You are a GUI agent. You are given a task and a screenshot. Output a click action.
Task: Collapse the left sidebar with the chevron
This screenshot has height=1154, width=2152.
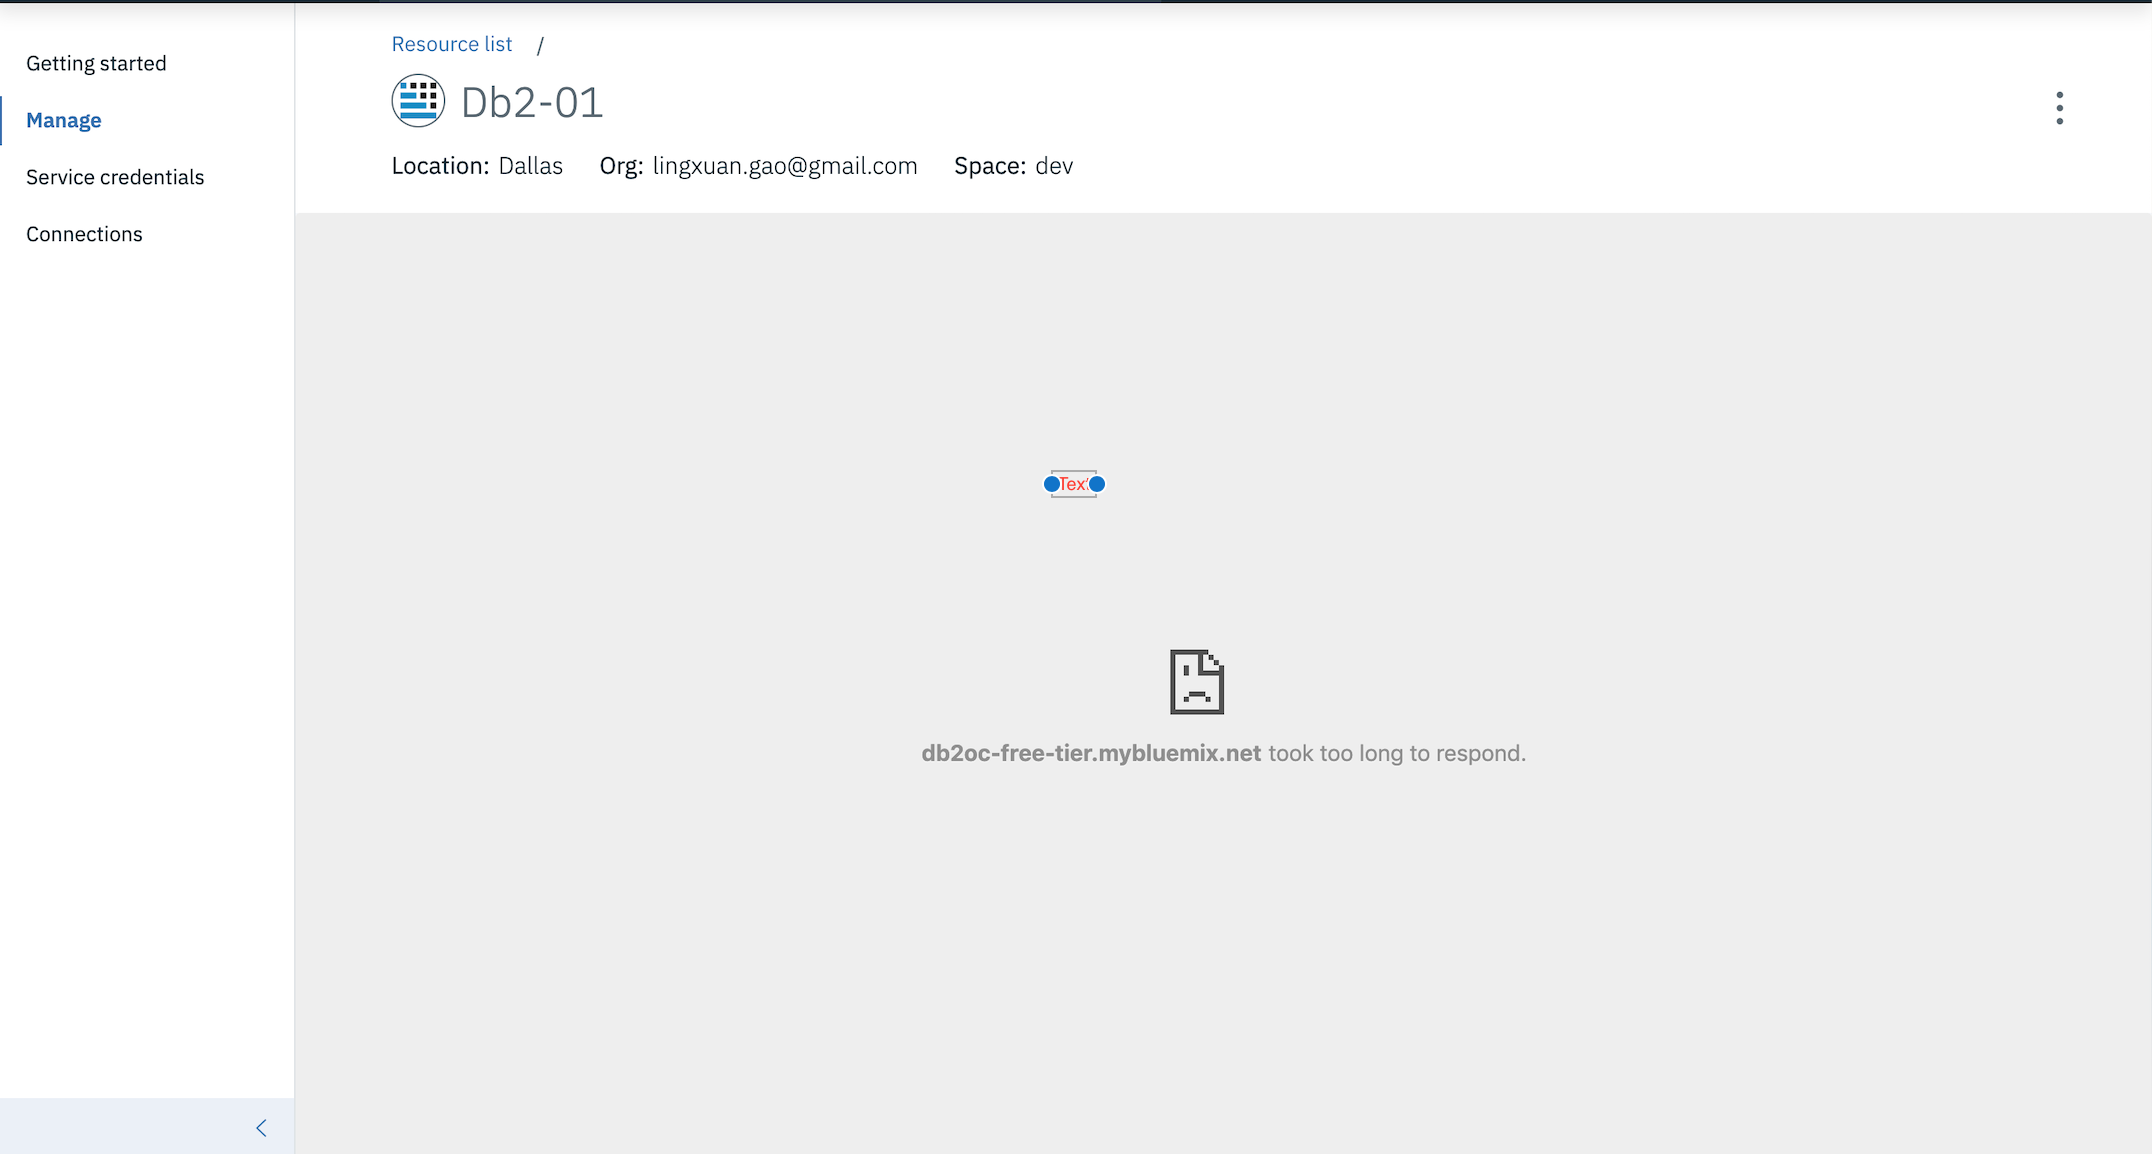[261, 1127]
